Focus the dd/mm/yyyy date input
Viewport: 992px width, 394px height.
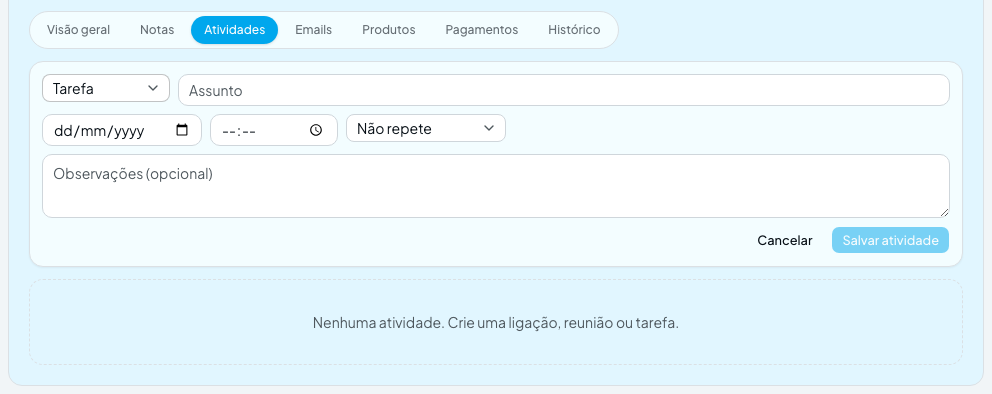click(x=121, y=130)
